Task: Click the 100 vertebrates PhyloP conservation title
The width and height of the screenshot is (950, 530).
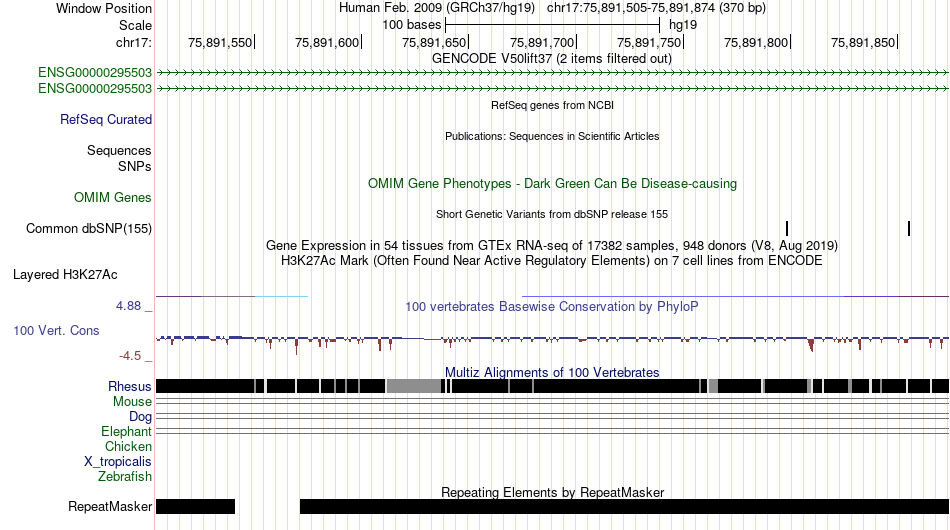Action: [x=552, y=306]
